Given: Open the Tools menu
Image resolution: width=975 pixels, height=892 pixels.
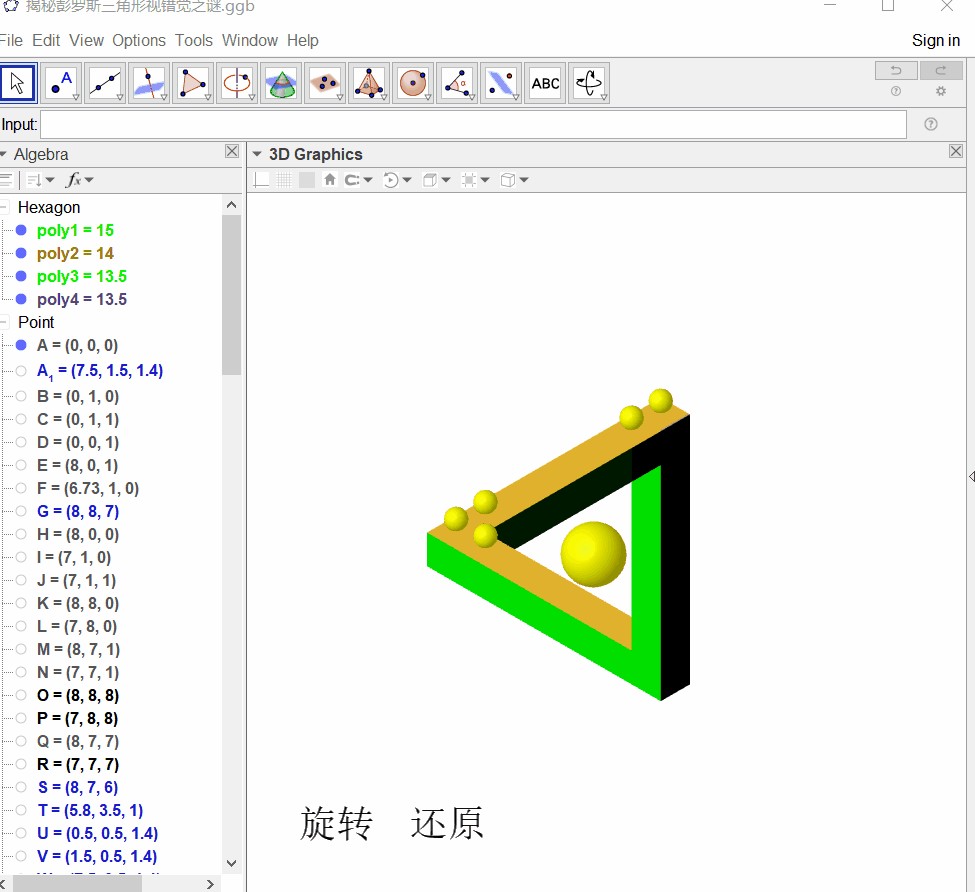Looking at the screenshot, I should (193, 41).
